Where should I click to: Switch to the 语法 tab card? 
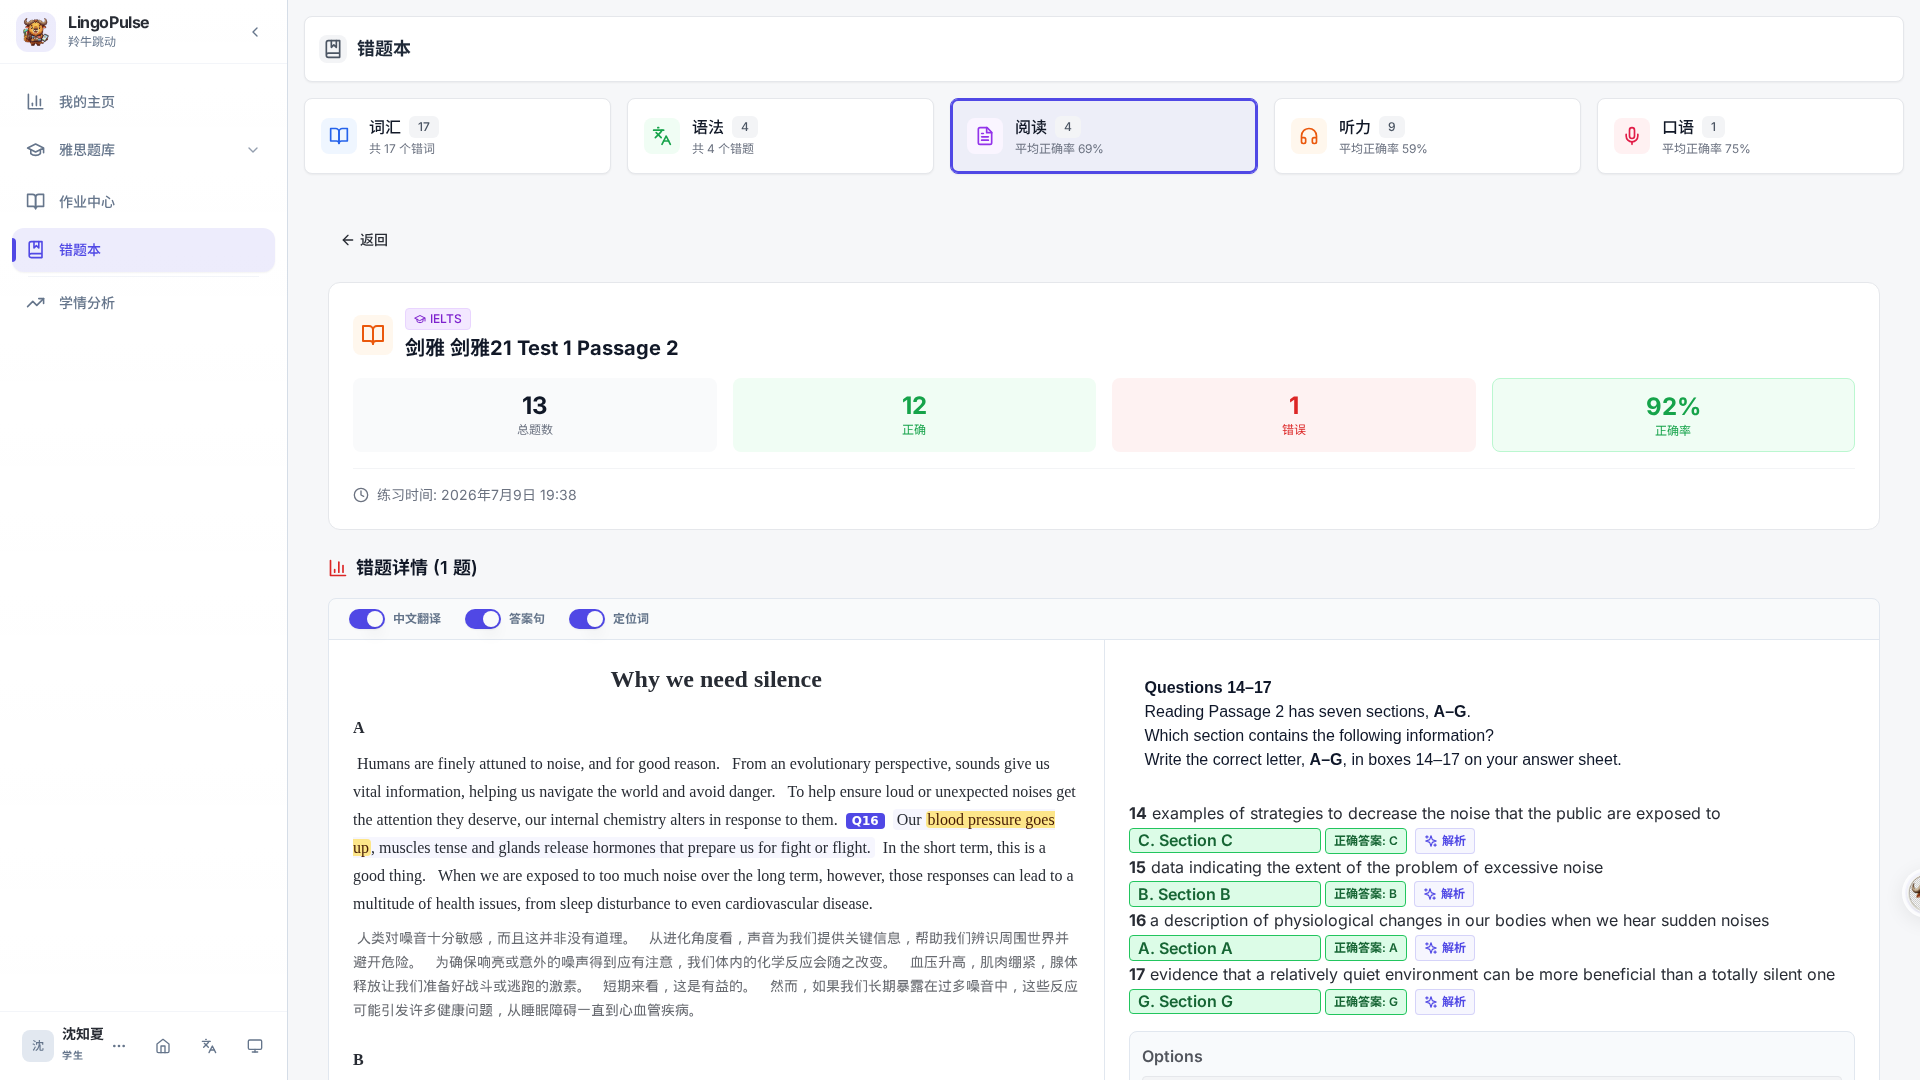point(780,136)
